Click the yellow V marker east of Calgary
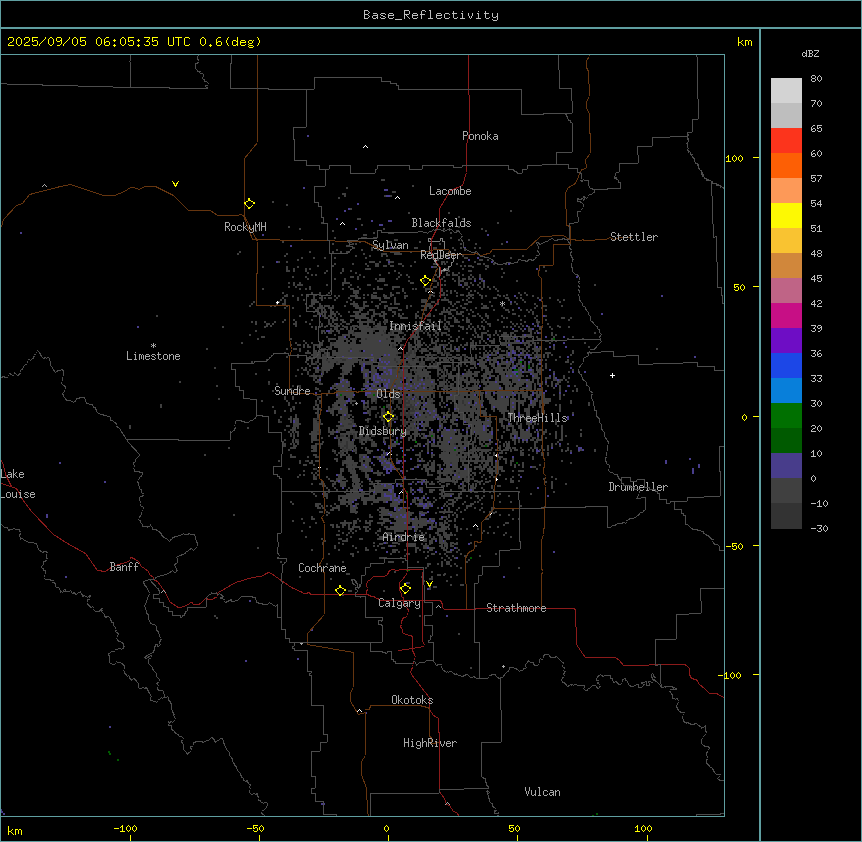Image resolution: width=862 pixels, height=842 pixels. click(429, 584)
